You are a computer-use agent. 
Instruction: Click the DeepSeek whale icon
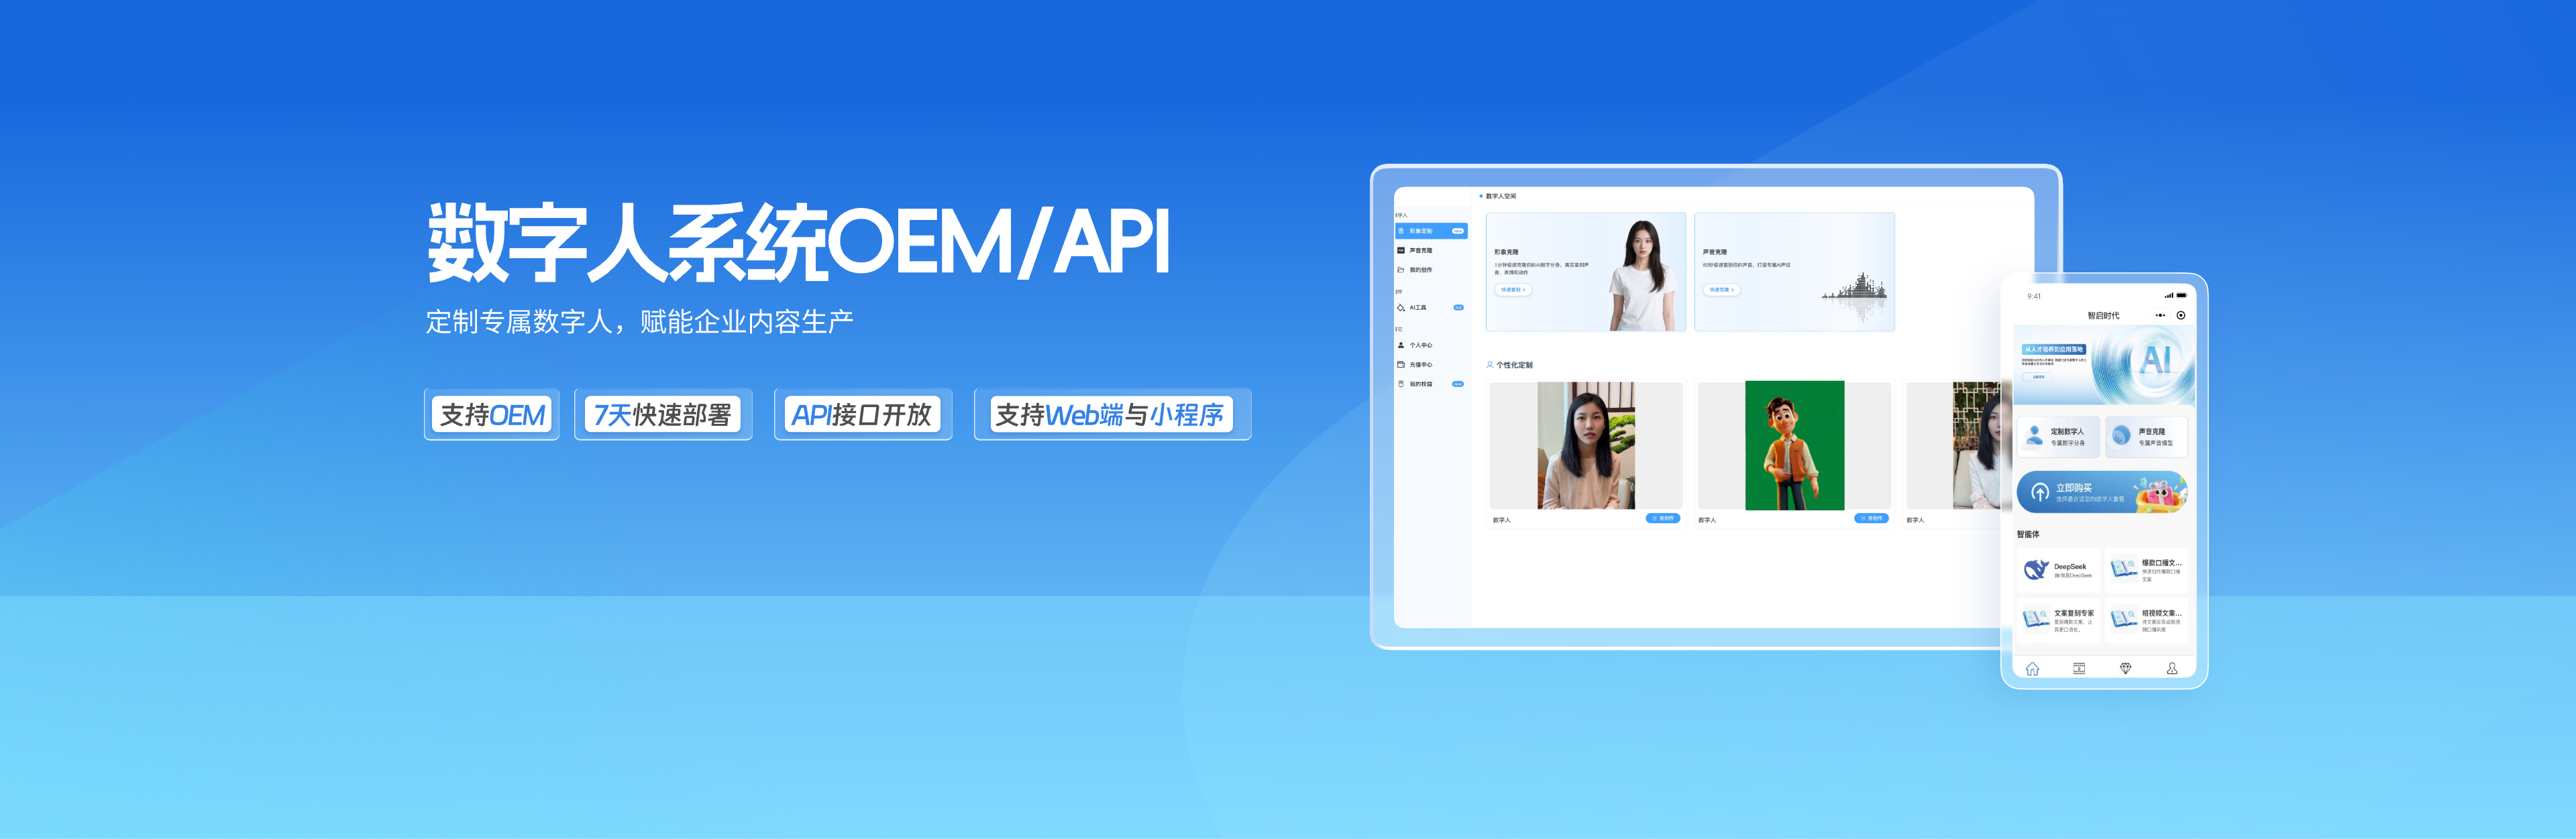point(2036,570)
